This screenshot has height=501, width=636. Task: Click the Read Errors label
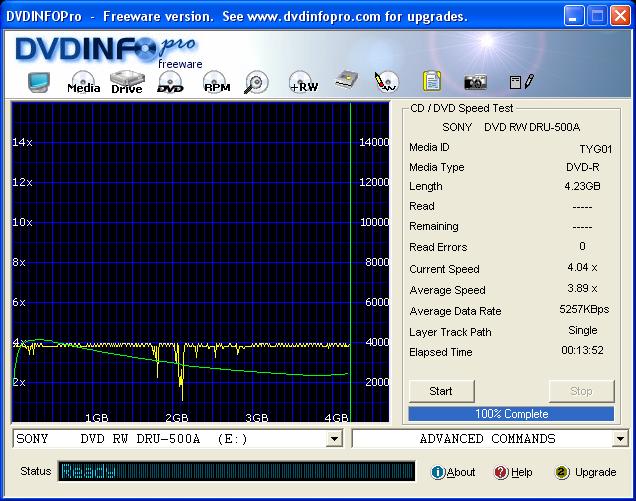click(x=438, y=247)
